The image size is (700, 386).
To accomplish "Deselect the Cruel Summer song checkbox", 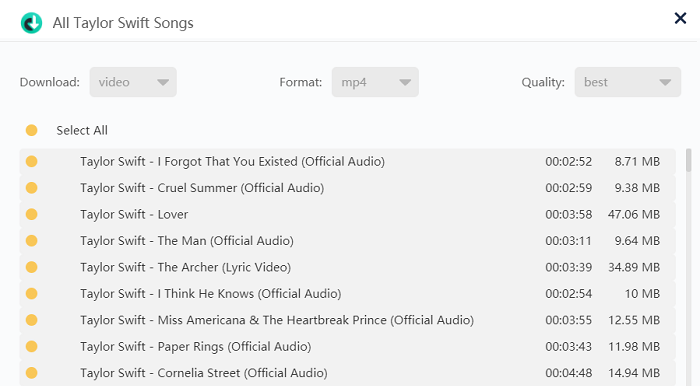I will pos(31,188).
